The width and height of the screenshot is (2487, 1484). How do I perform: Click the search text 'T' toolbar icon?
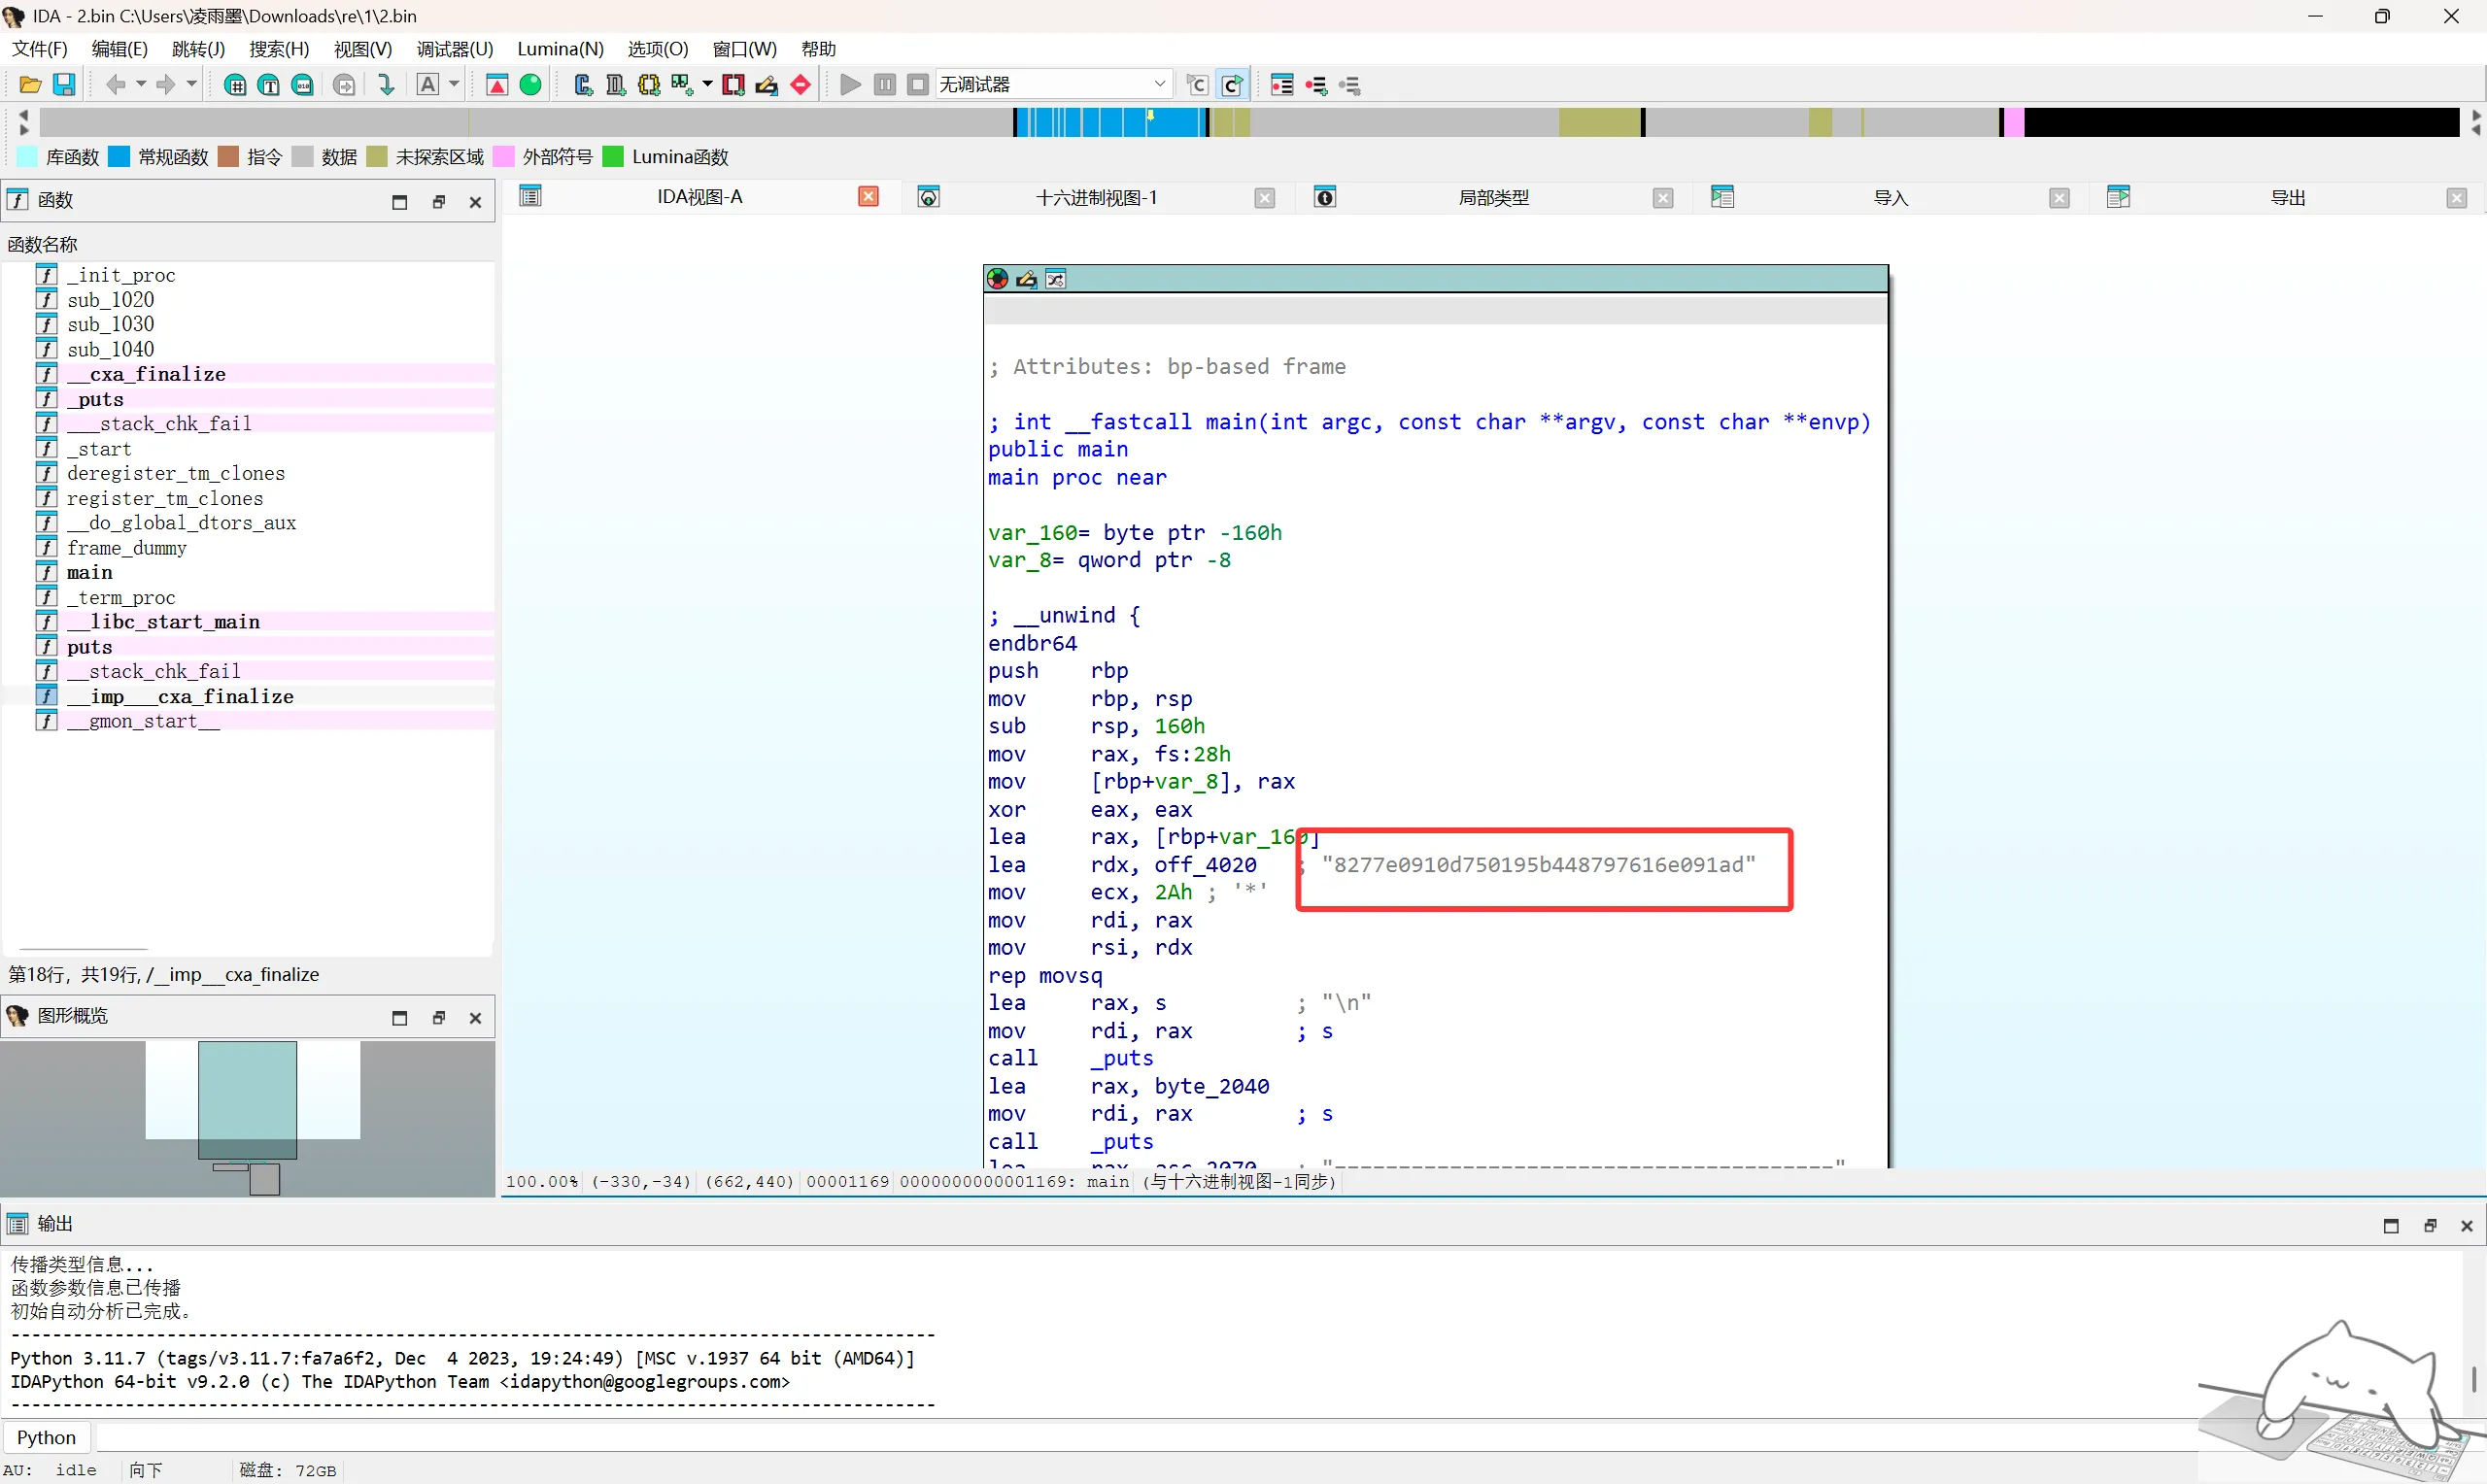pos(269,85)
